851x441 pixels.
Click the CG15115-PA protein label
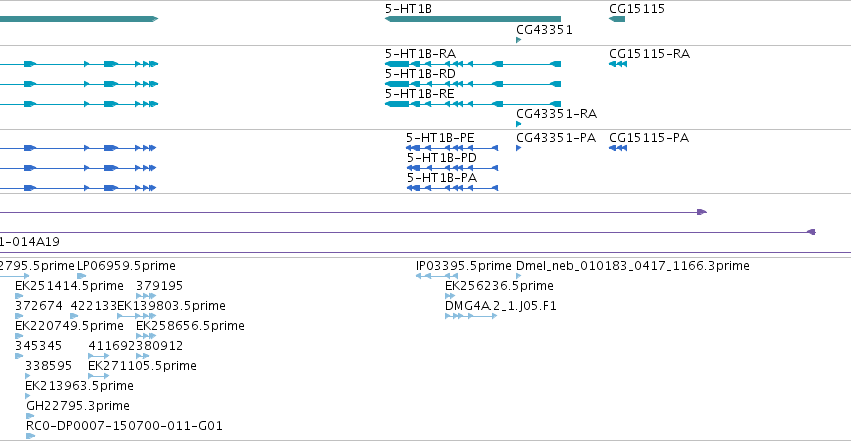pos(649,138)
